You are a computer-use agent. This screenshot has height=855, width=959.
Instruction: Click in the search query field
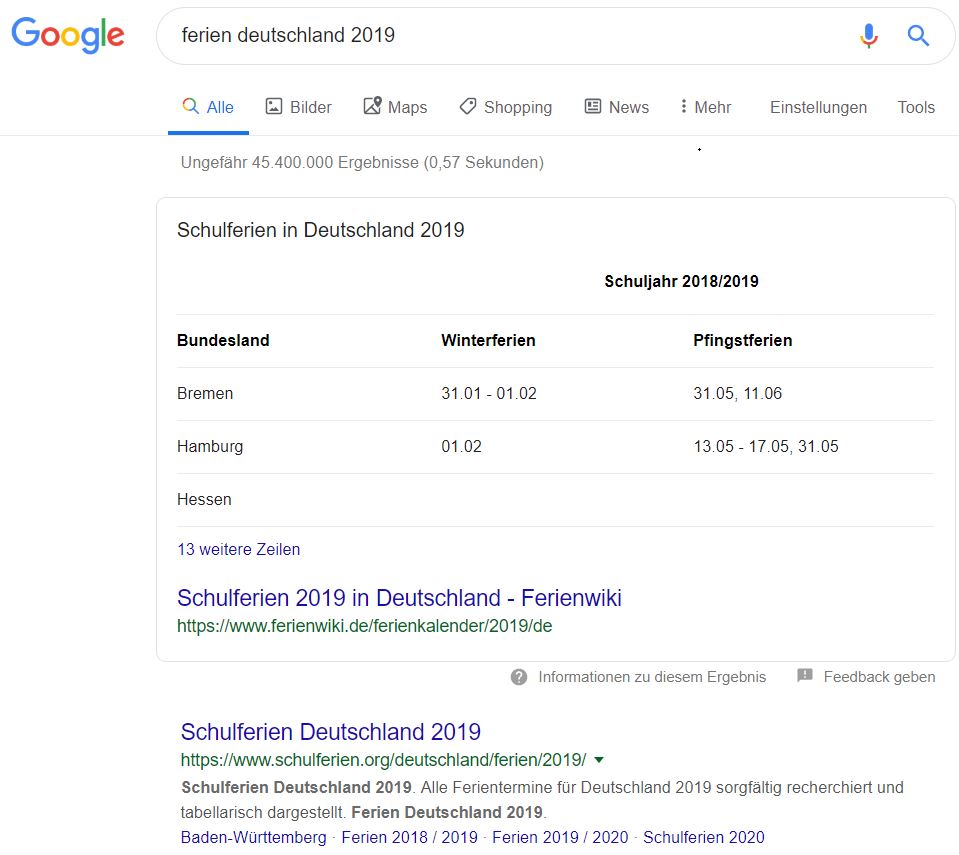click(500, 36)
